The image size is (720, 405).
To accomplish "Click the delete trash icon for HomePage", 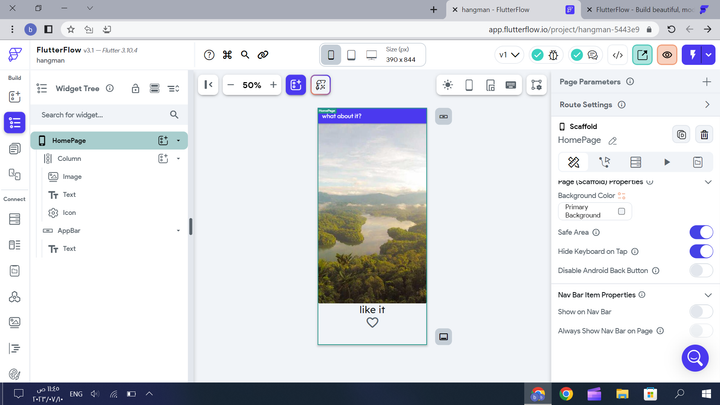I will pyautogui.click(x=704, y=134).
